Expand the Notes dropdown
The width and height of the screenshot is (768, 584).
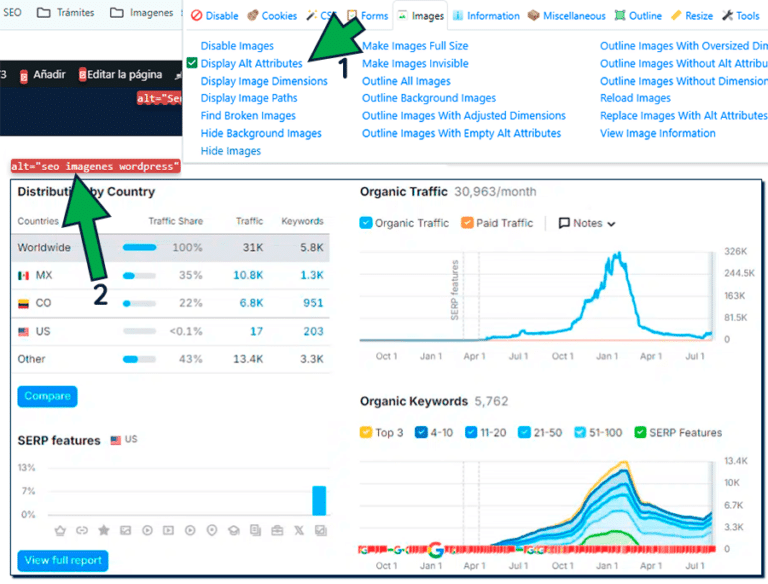click(587, 223)
